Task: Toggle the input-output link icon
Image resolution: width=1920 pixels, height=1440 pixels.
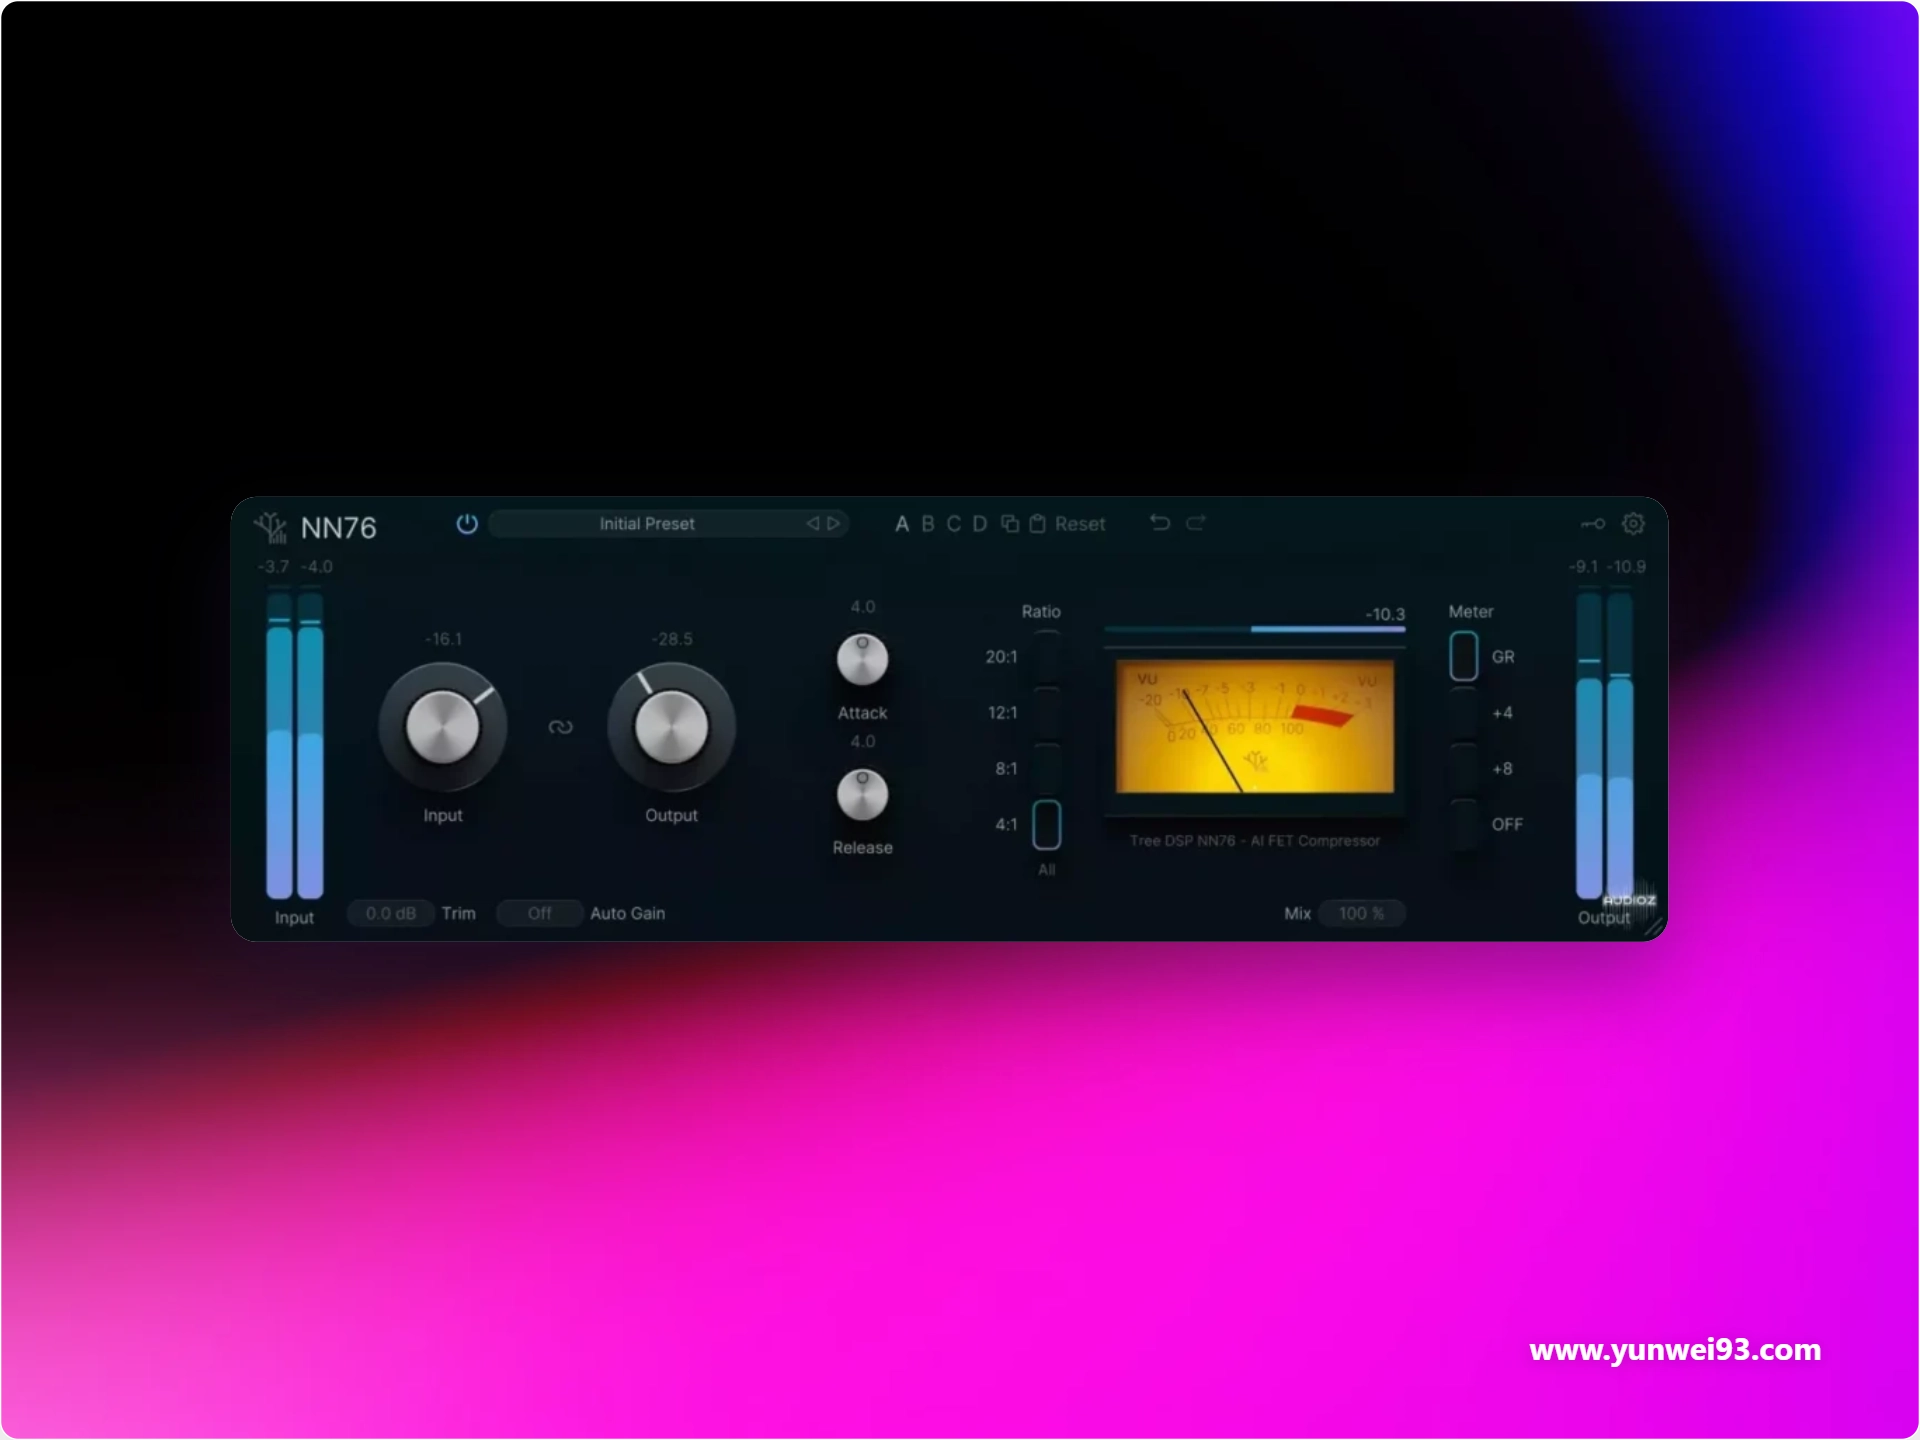Action: 561,727
